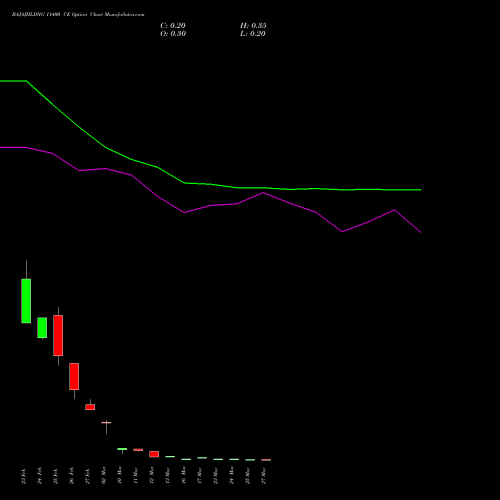Viewport: 500px width, 500px height.
Task: Click the high value H: 0.35
Action: click(253, 26)
